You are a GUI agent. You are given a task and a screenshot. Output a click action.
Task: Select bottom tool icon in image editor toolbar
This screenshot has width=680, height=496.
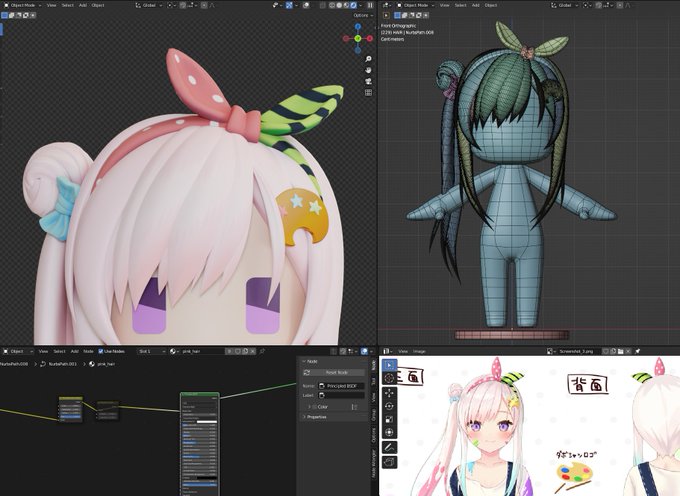click(x=389, y=462)
